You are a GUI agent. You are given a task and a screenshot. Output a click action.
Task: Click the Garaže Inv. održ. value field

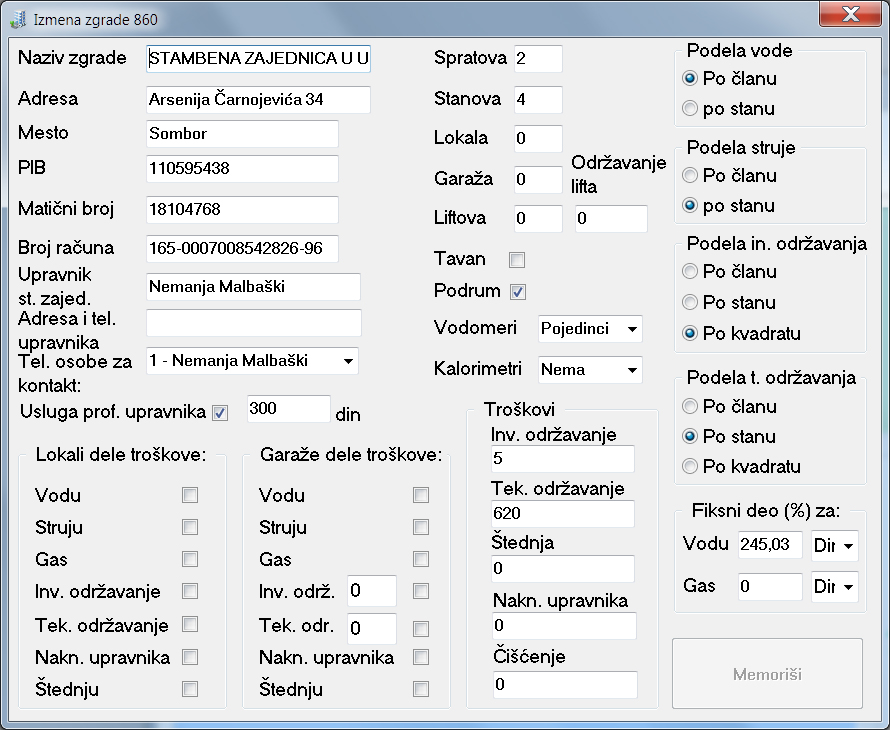372,591
